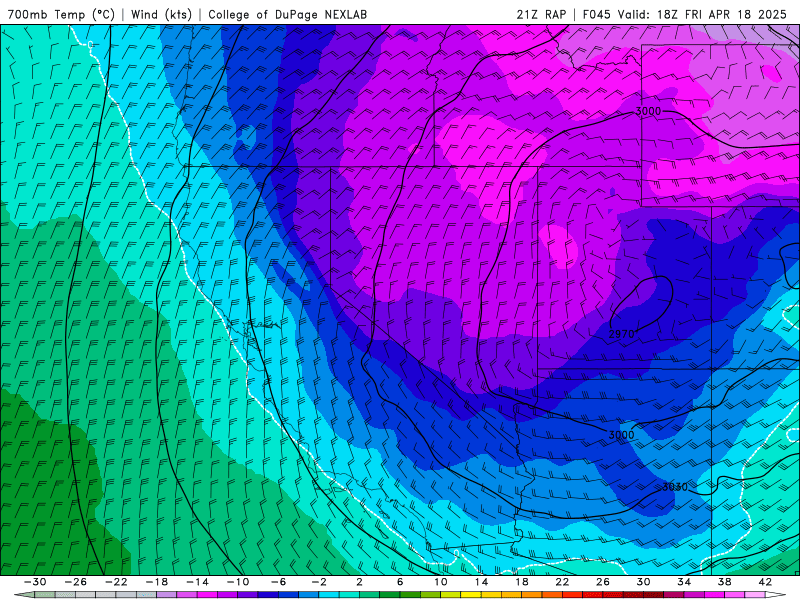
Task: Select the '42' color scale value
Action: point(765,582)
